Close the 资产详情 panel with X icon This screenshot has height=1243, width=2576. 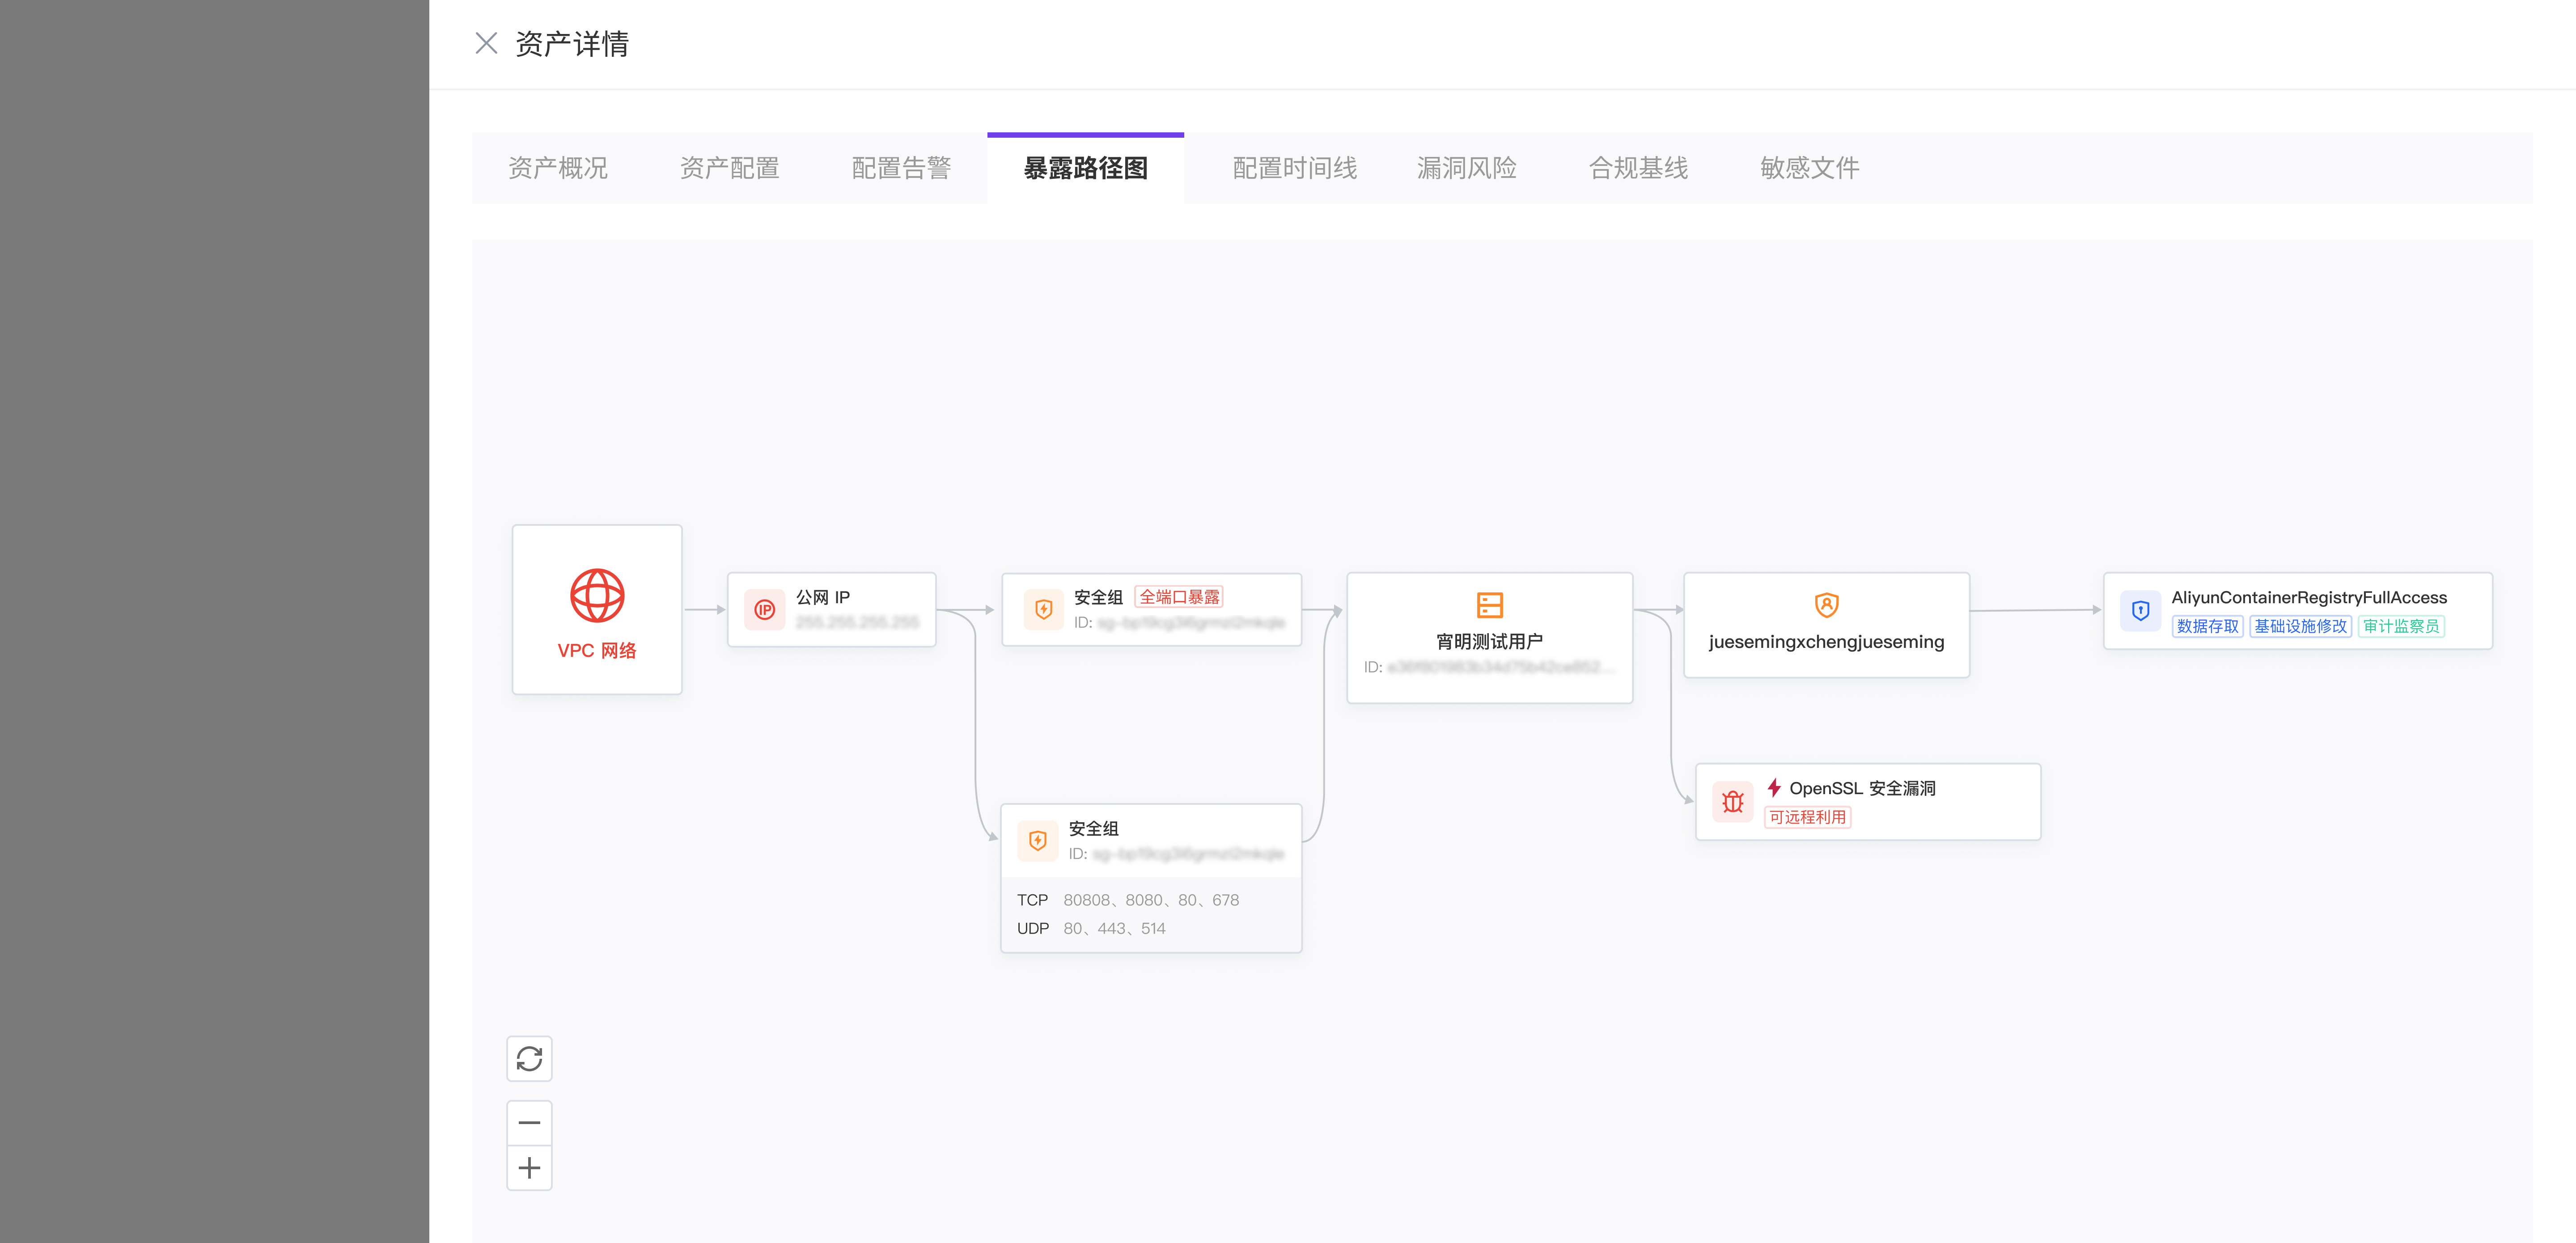point(486,43)
